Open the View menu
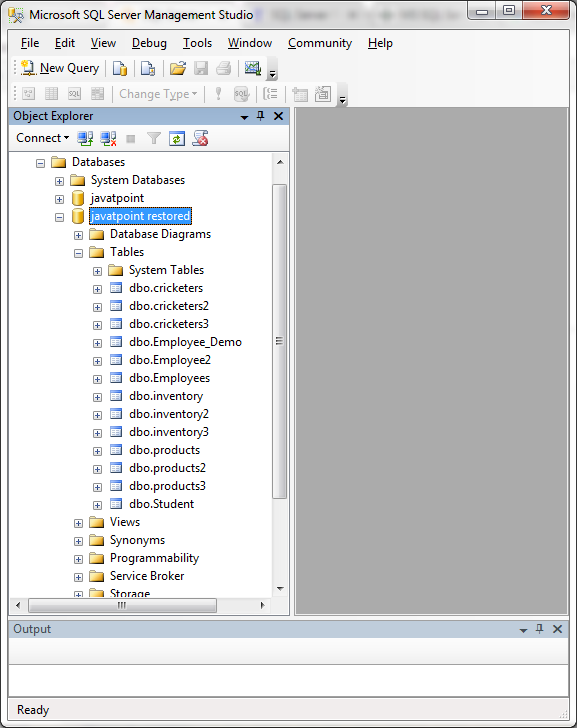The height and width of the screenshot is (728, 577). point(103,43)
